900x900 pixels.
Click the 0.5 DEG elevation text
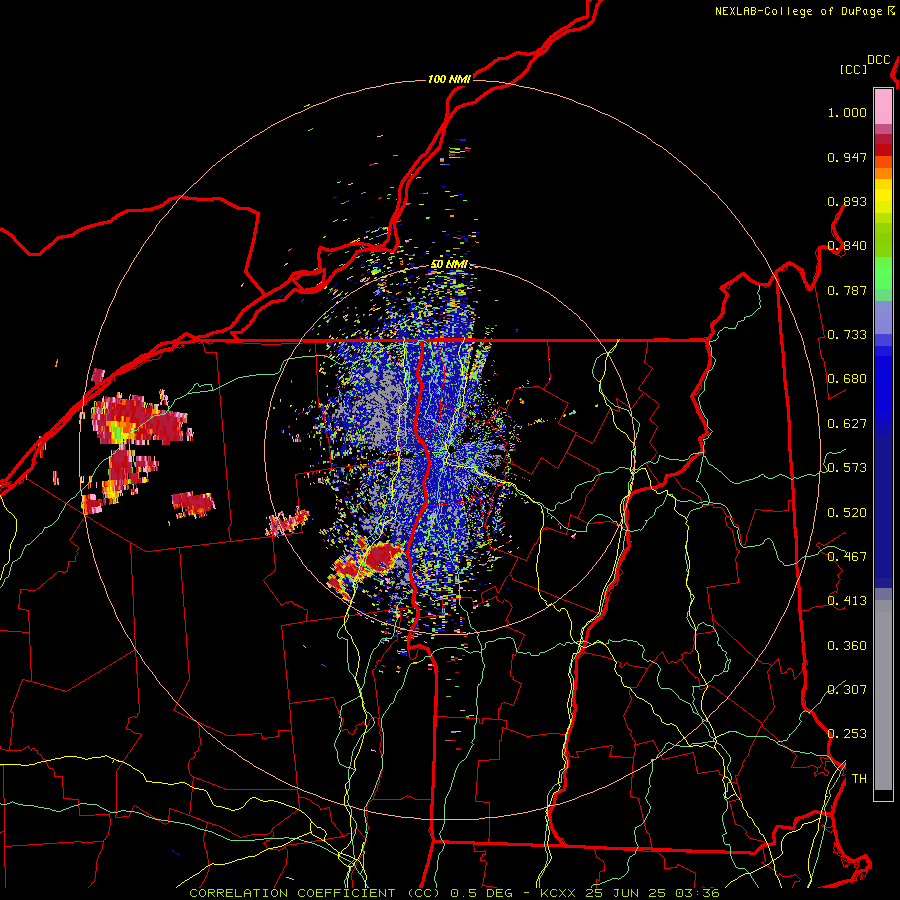482,893
